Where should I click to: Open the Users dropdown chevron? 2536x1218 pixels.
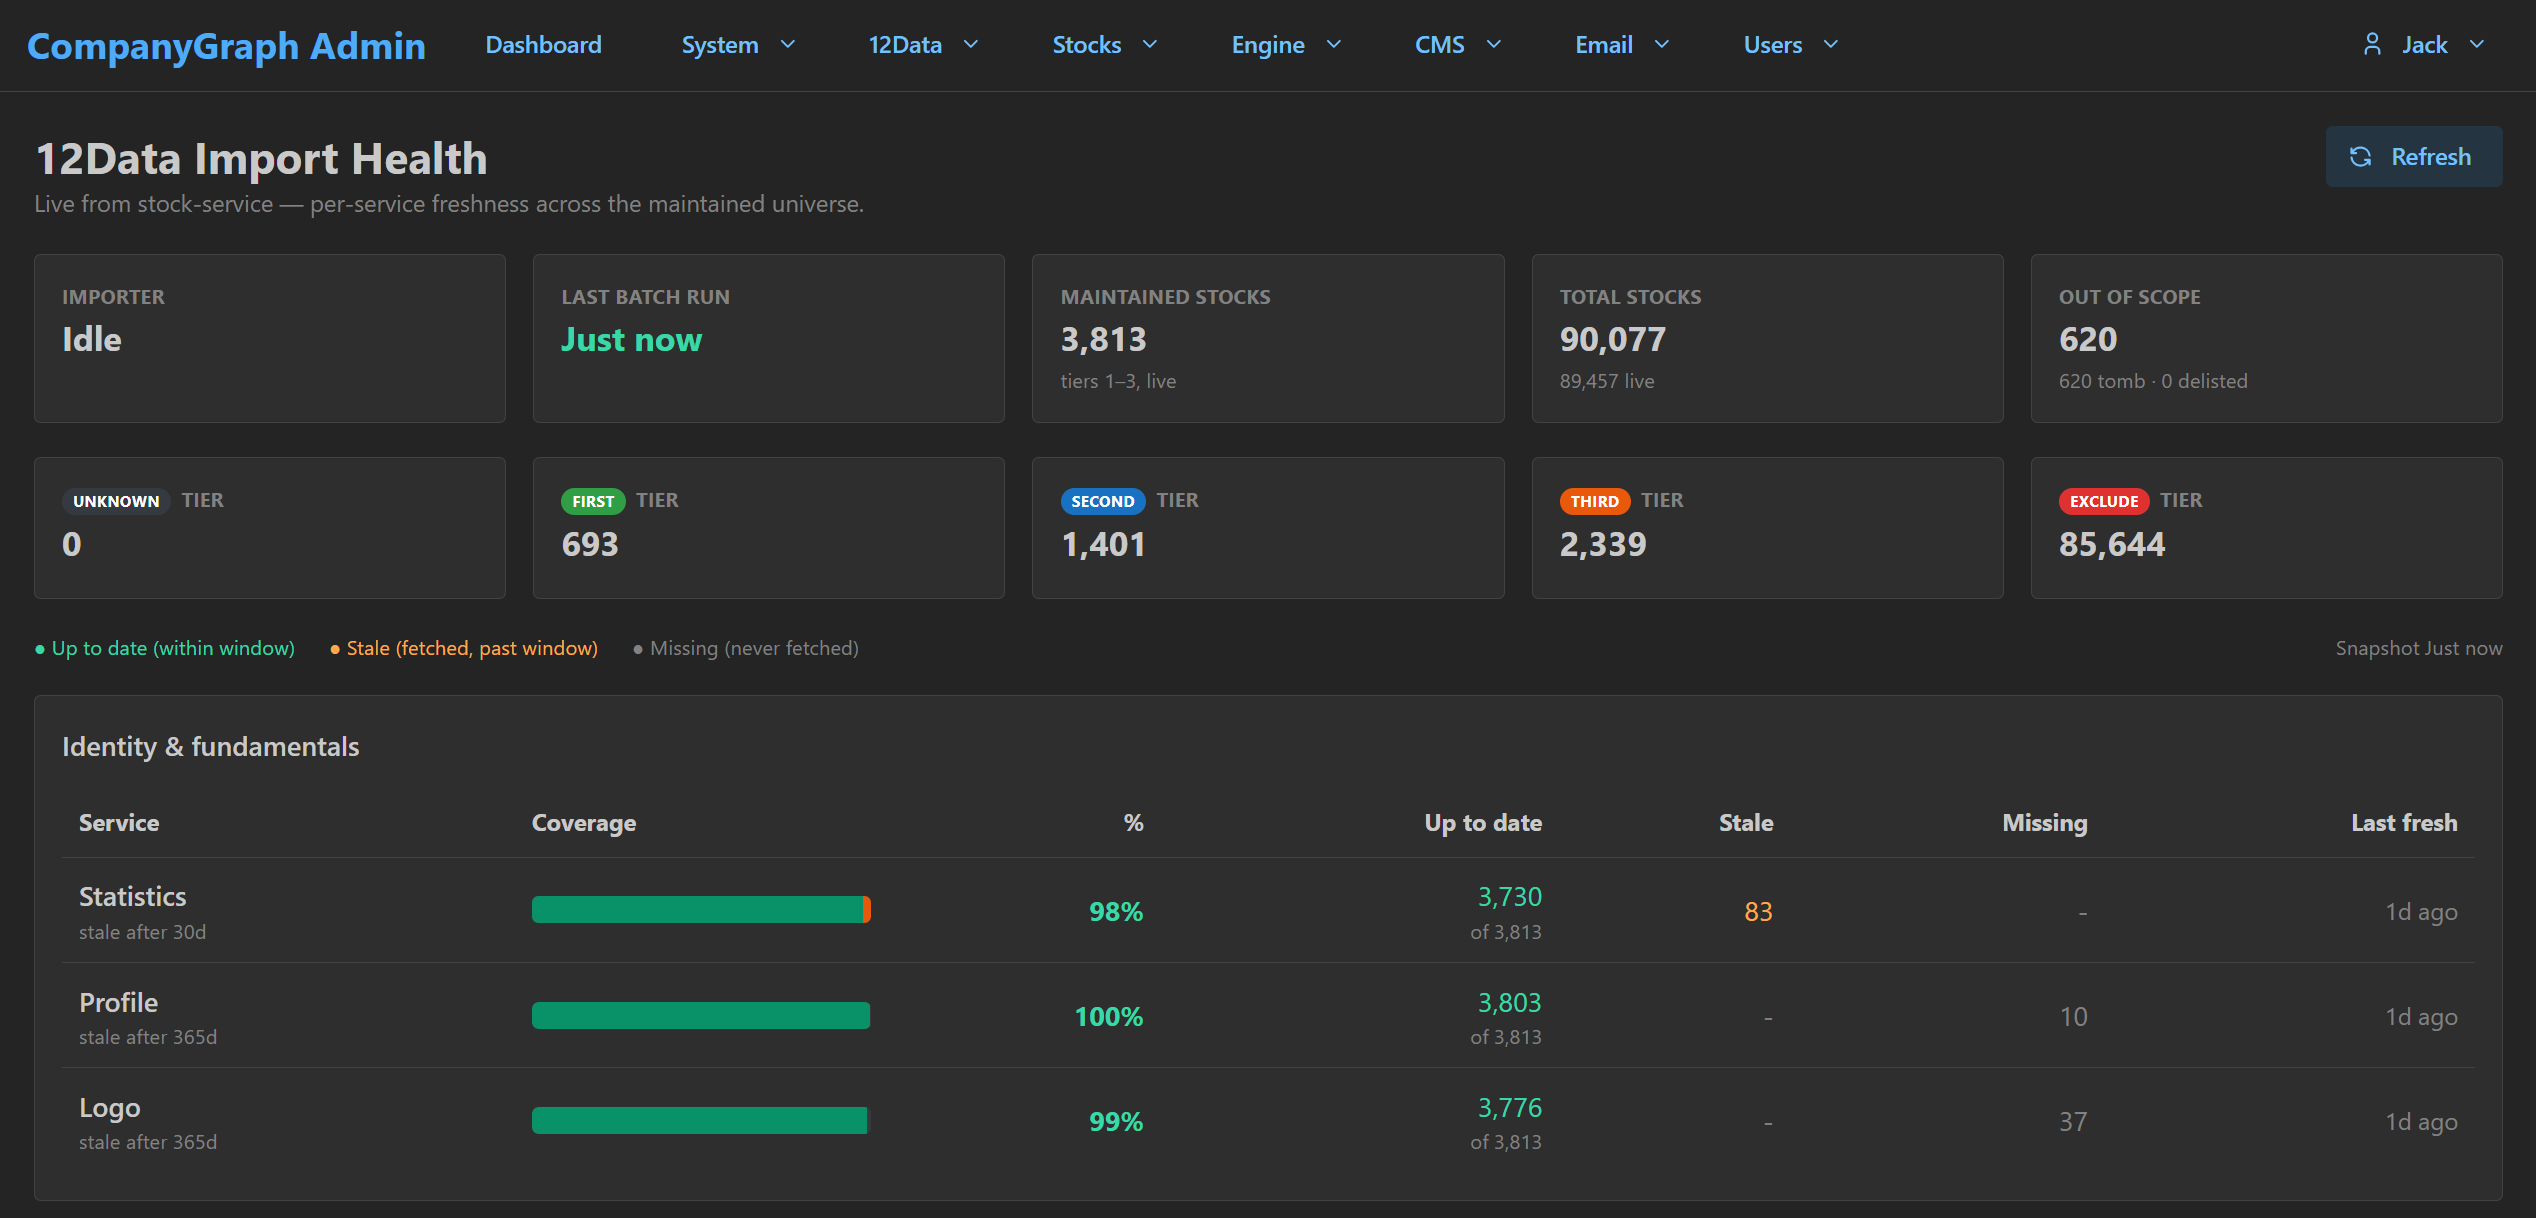point(1831,44)
